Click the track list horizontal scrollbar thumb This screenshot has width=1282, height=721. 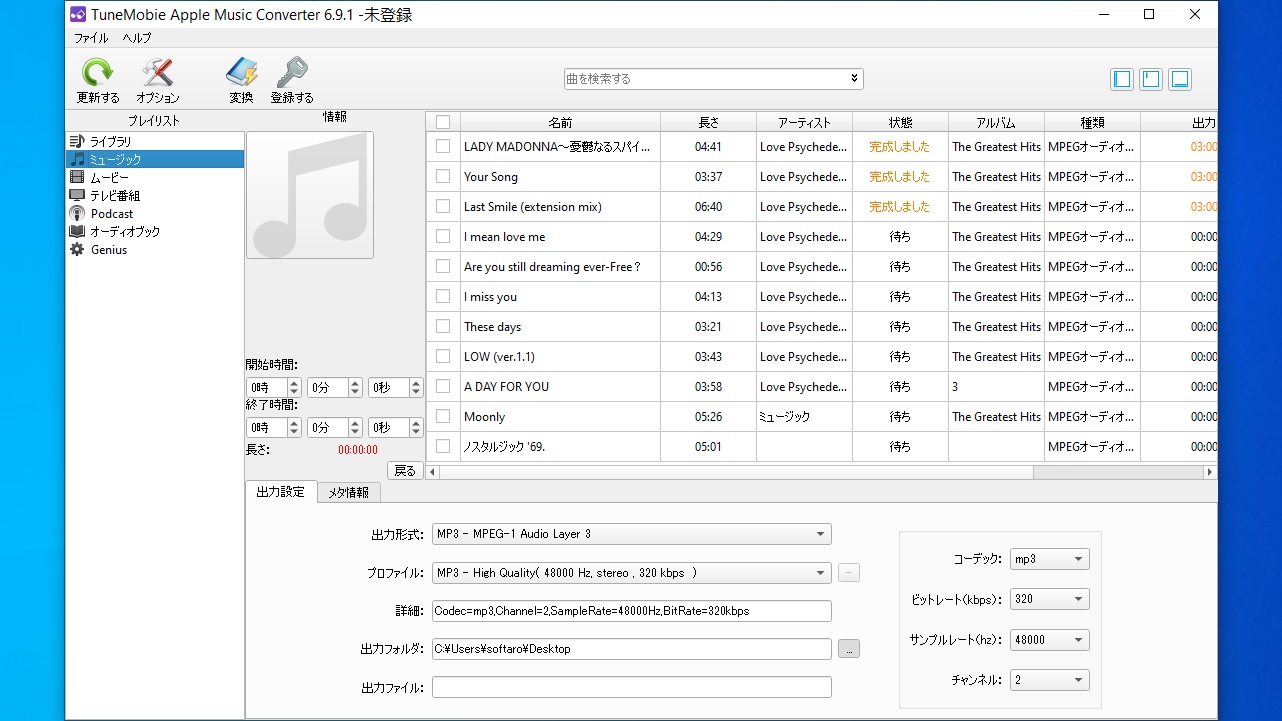(x=736, y=472)
